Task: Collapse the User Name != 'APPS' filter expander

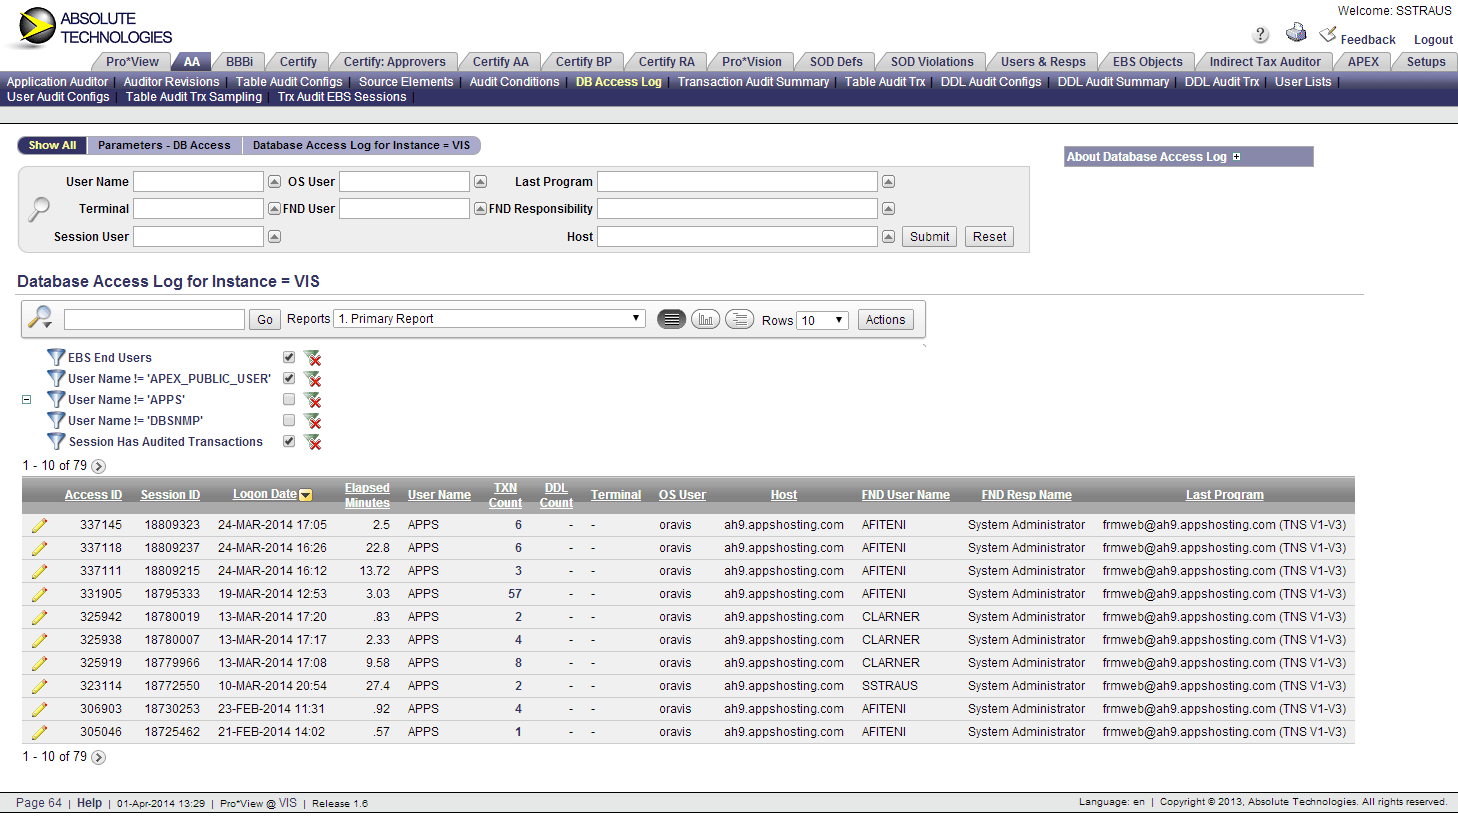Action: pyautogui.click(x=25, y=399)
